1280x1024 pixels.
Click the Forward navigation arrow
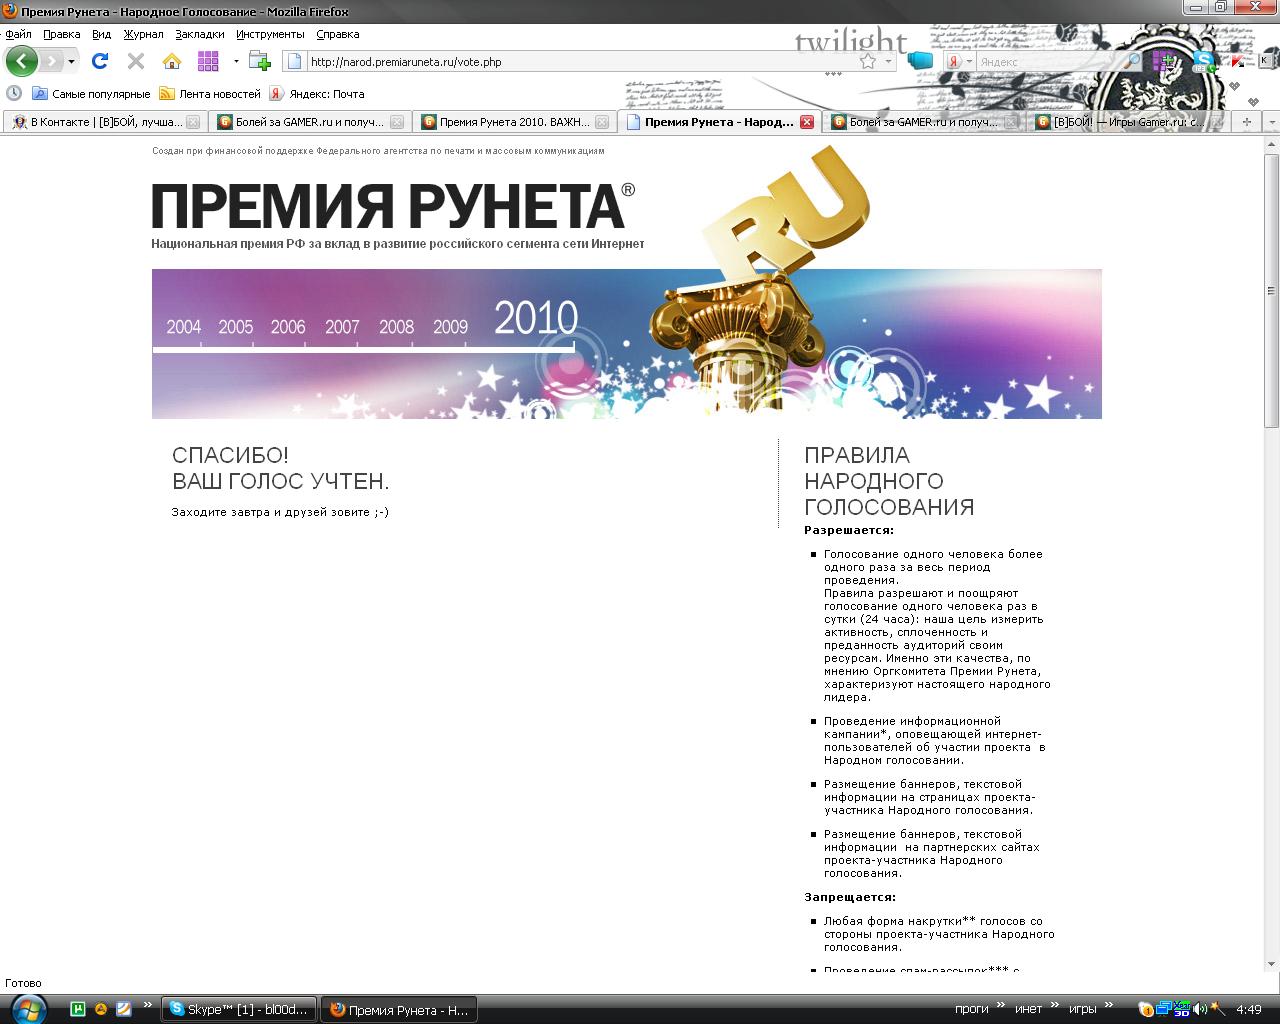[50, 61]
